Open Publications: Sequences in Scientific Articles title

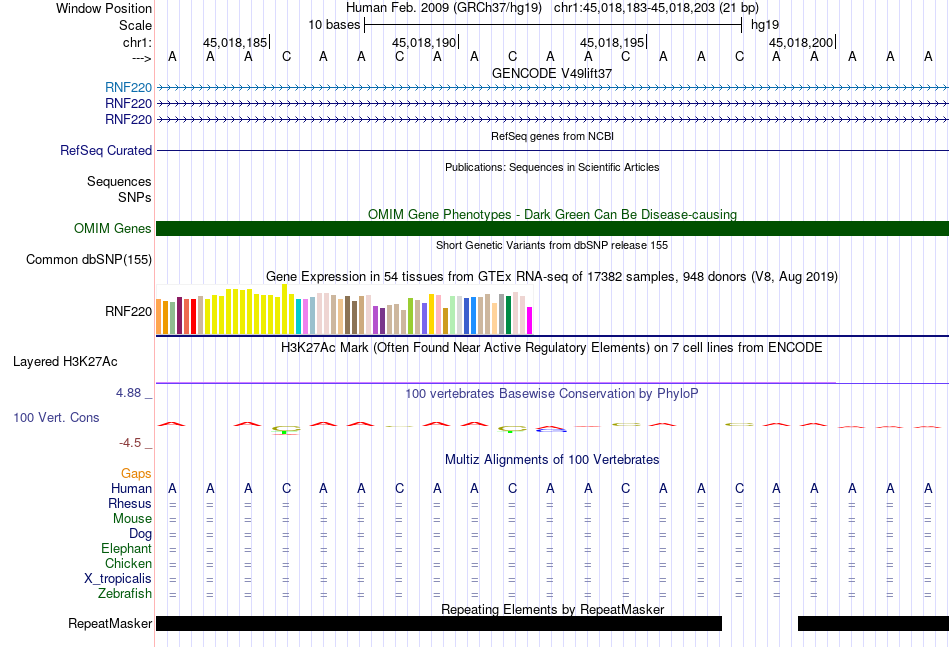coord(552,167)
